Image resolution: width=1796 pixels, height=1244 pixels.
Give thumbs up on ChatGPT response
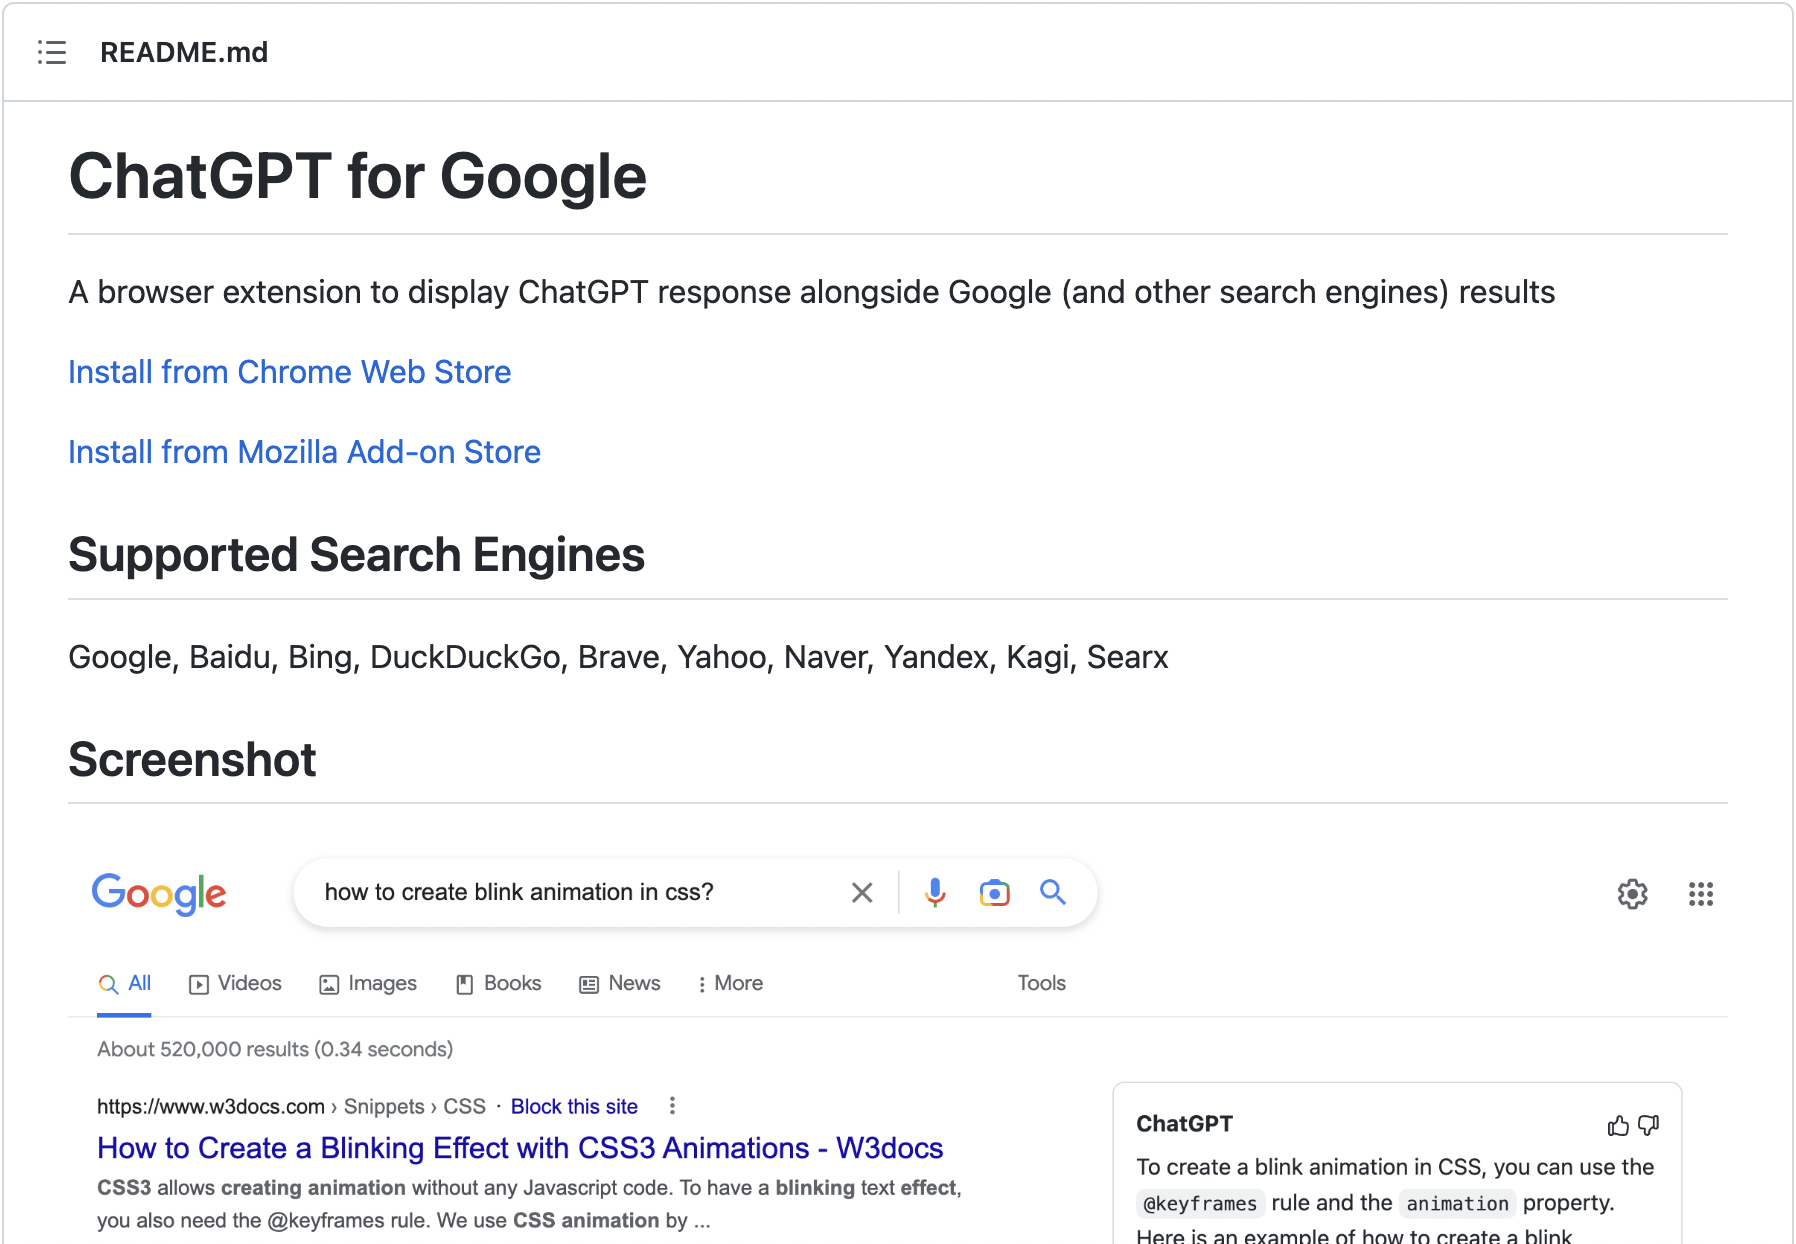click(1617, 1125)
